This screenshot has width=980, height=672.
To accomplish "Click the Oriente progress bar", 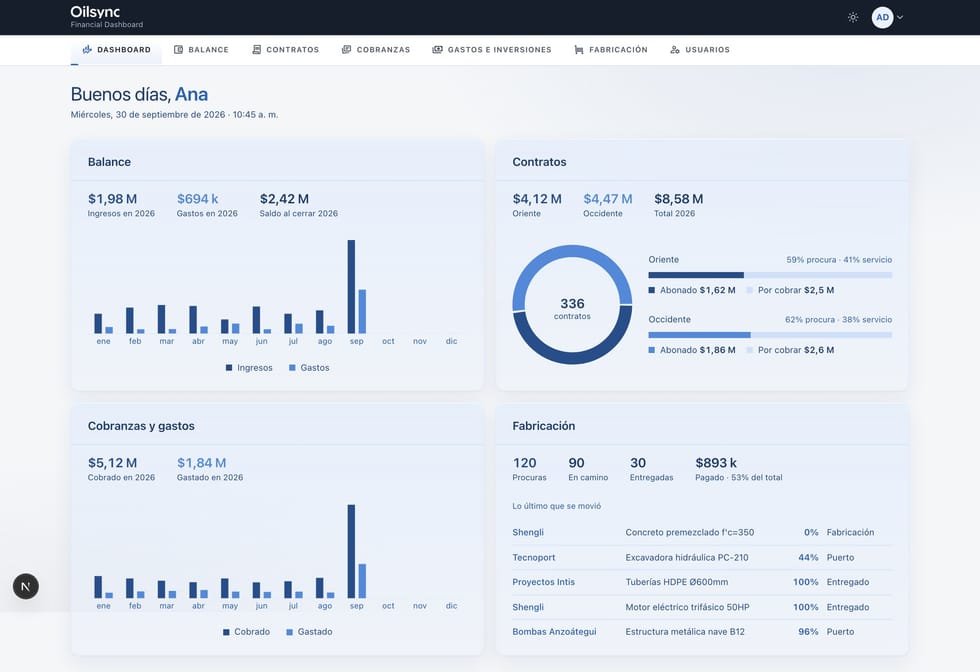I will [x=770, y=275].
